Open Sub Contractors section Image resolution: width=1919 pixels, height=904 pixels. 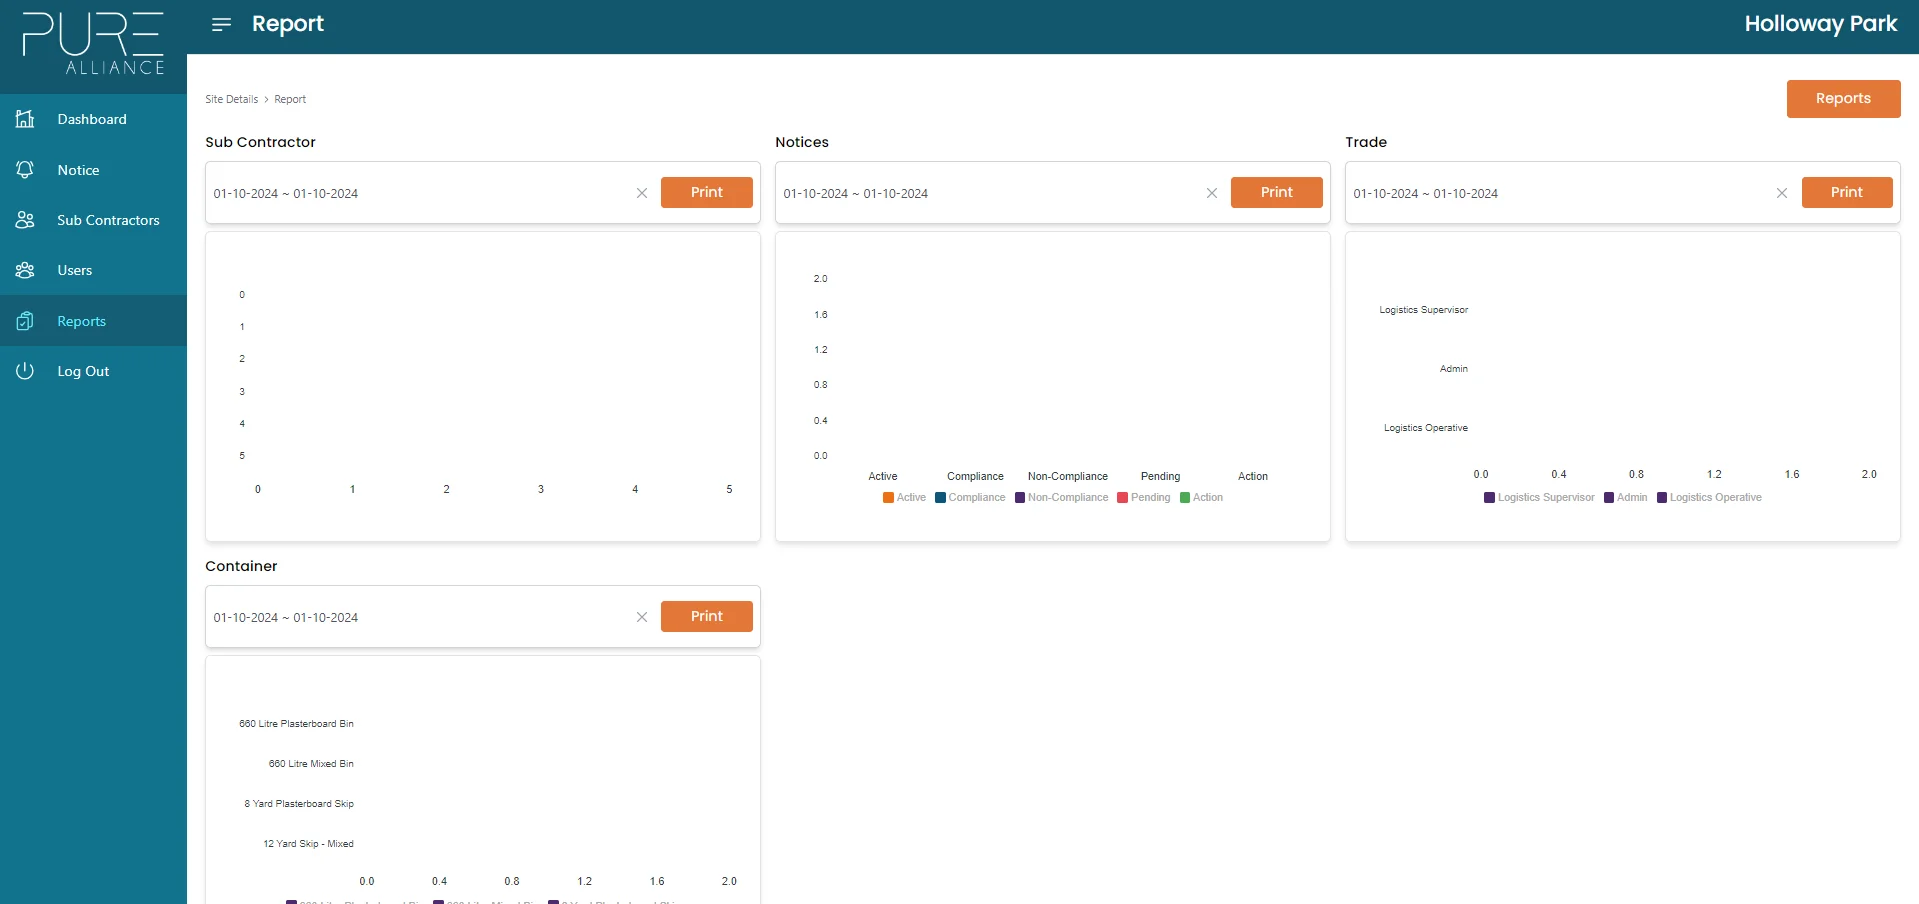[93, 220]
